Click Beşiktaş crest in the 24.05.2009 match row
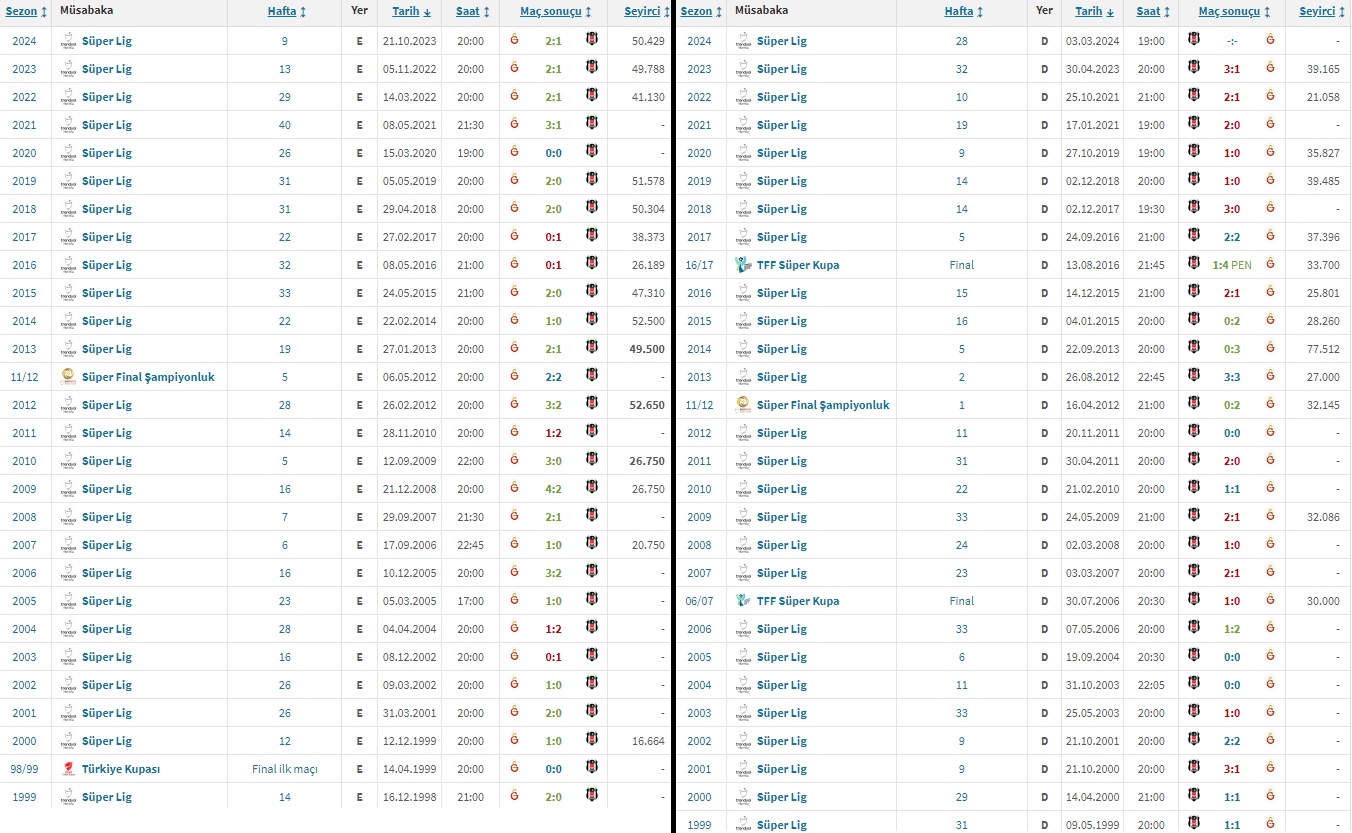This screenshot has width=1352, height=833. coord(1193,516)
